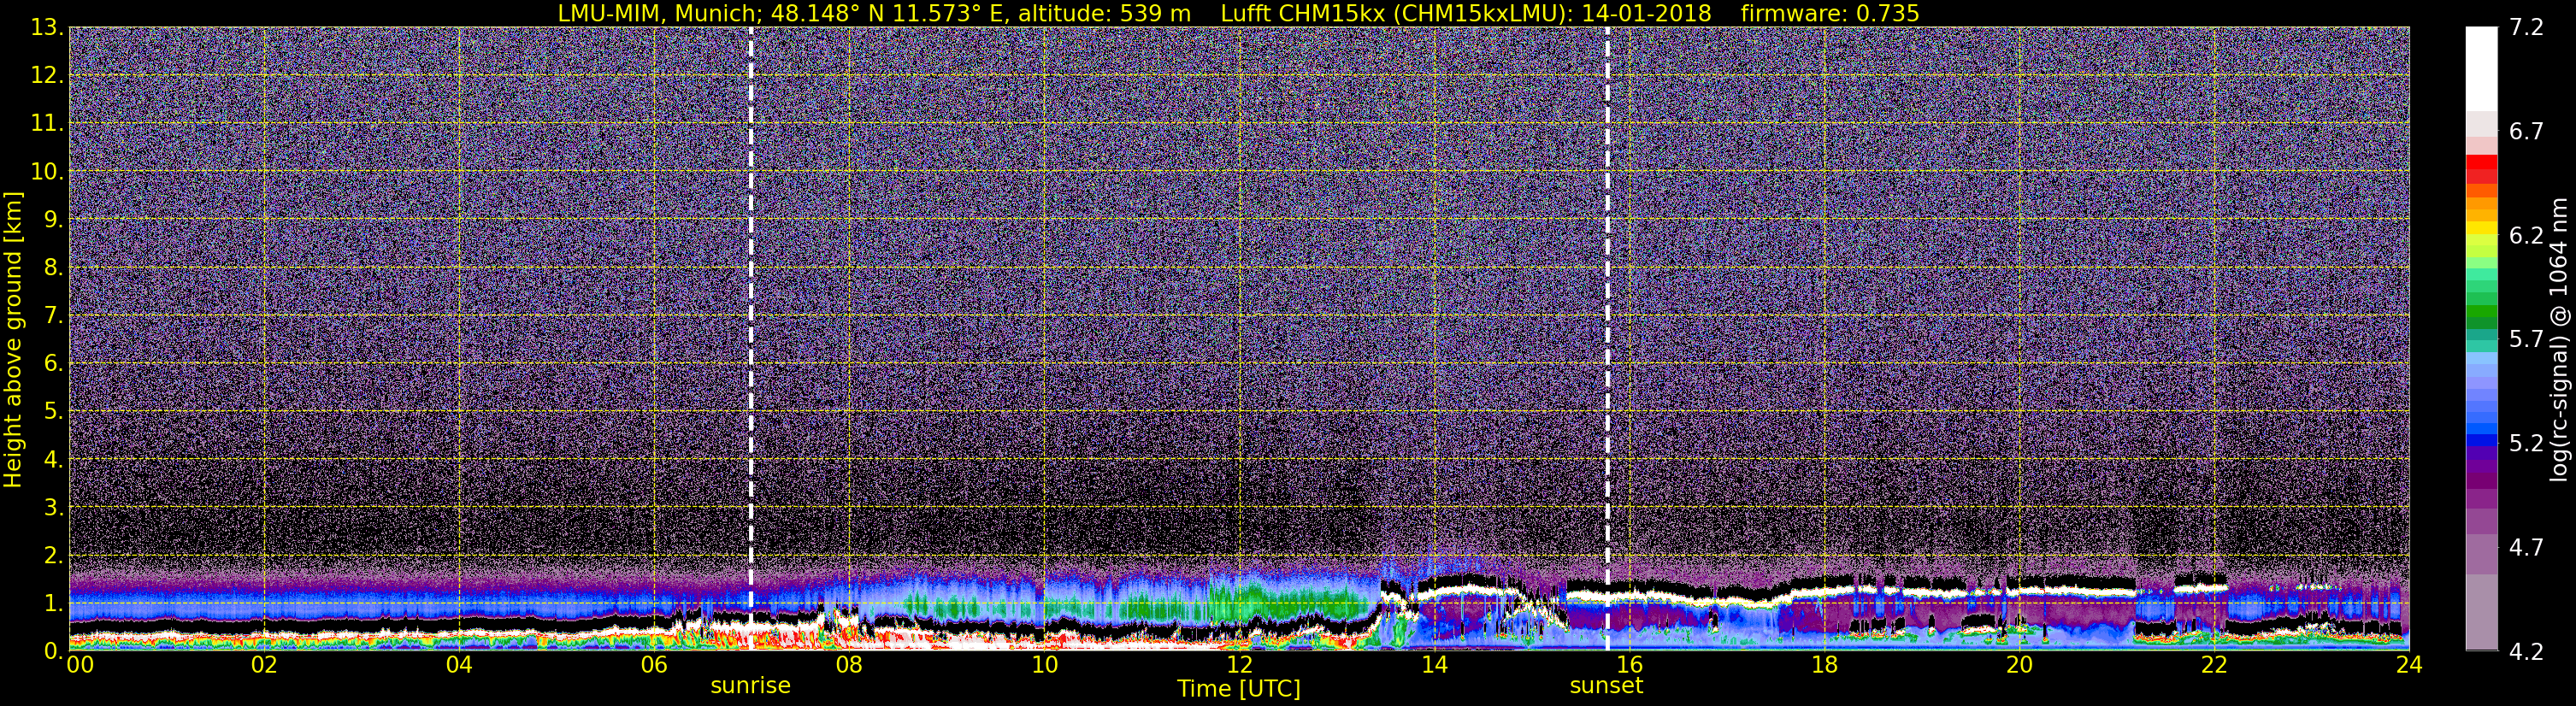2576x706 pixels.
Task: Click the '5.' height tick label
Action: [54, 411]
